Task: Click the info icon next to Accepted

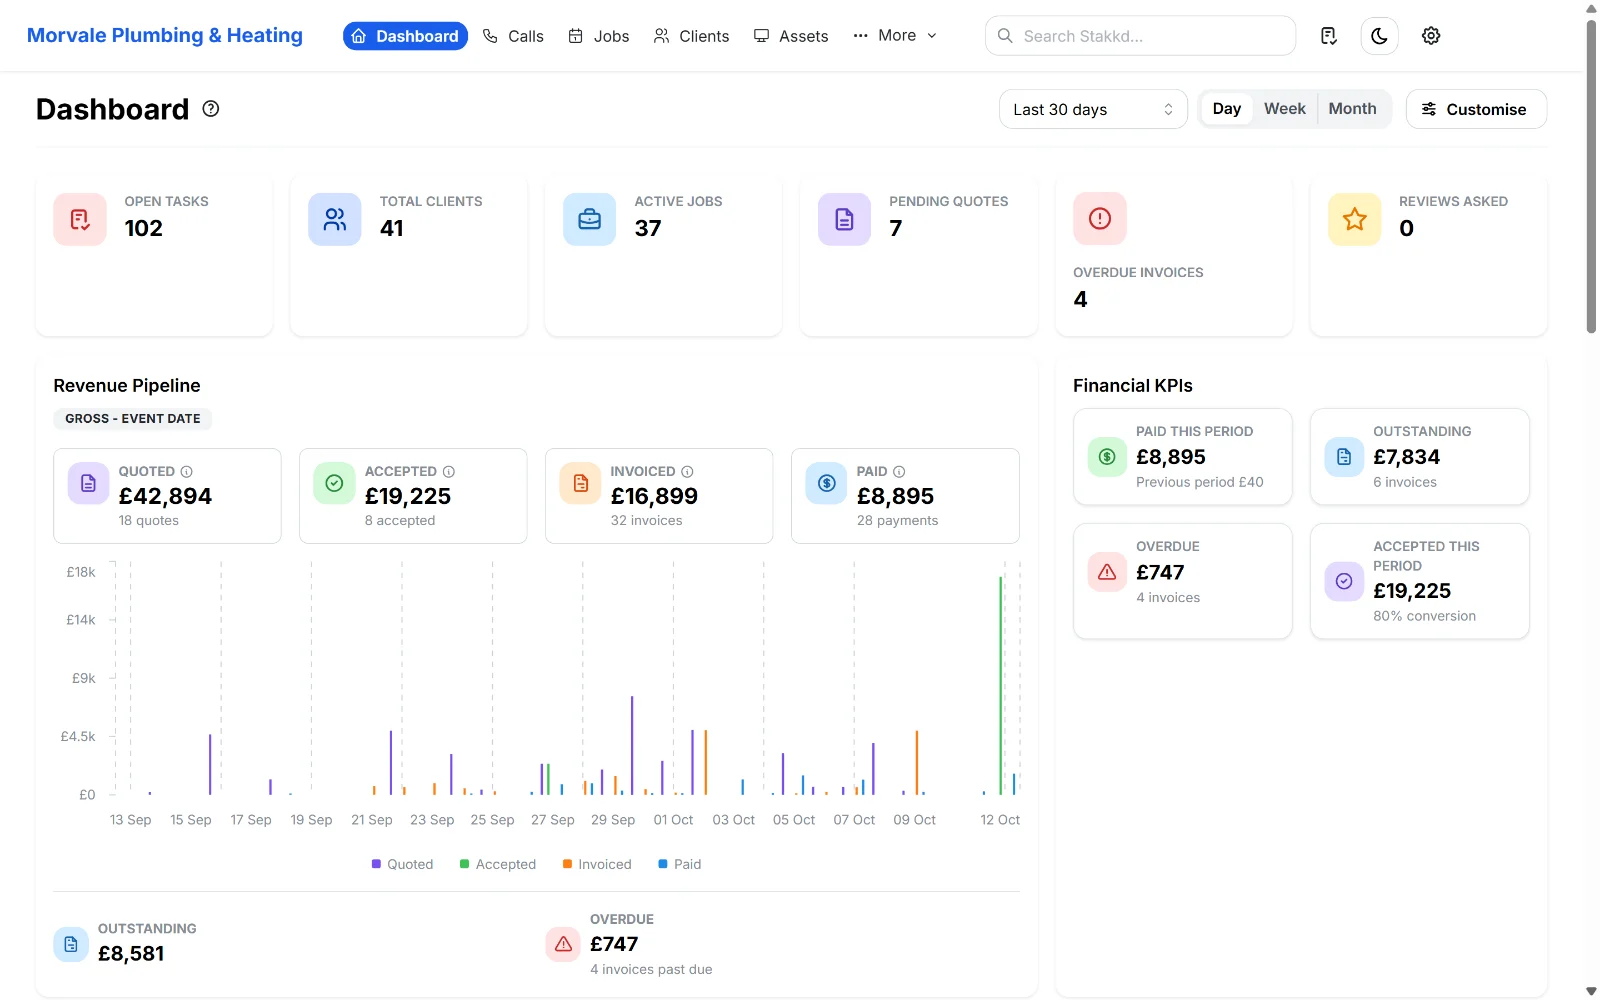Action: 449,472
